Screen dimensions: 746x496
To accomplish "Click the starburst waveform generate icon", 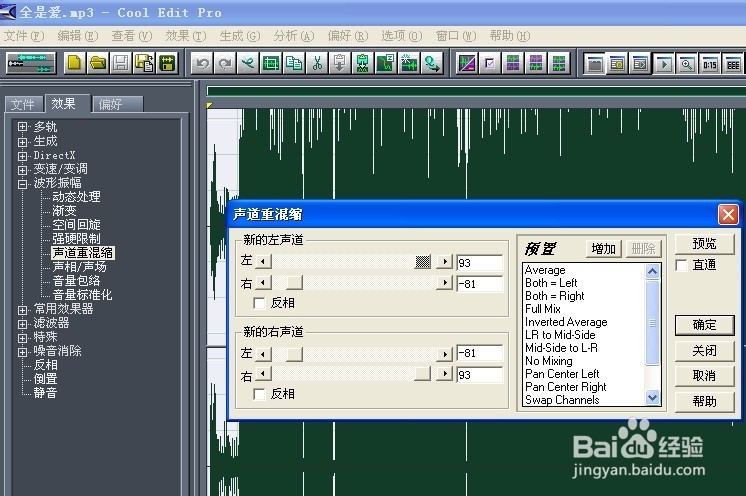I will coord(409,63).
